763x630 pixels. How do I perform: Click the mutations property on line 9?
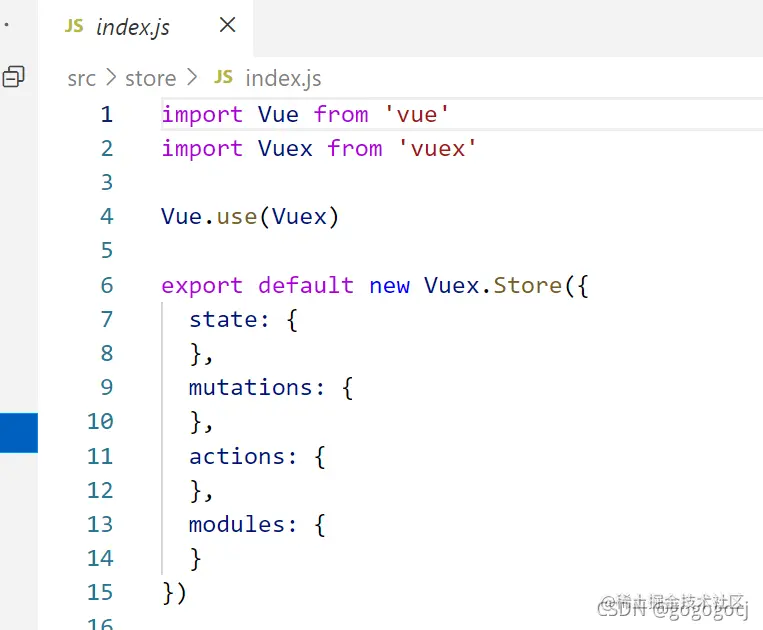click(250, 388)
